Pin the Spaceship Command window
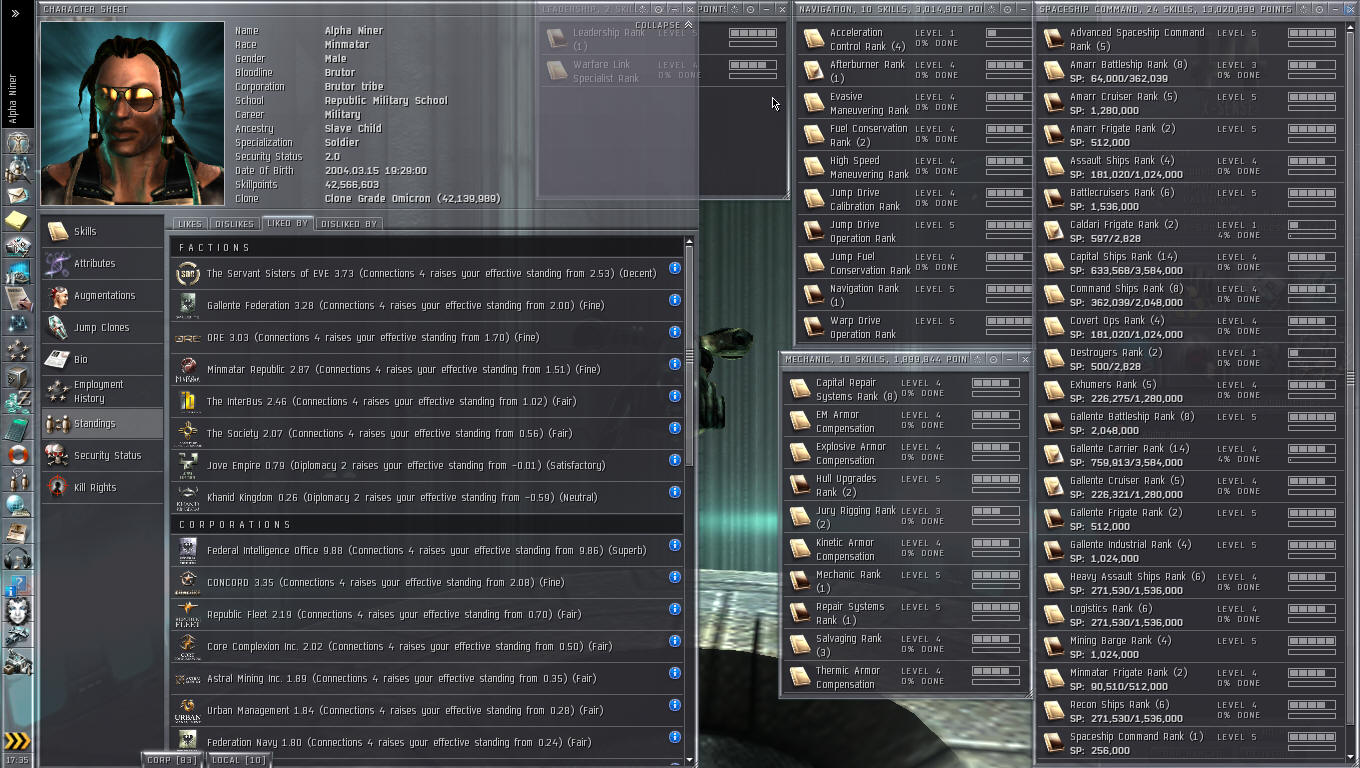1360x768 pixels. (1317, 9)
